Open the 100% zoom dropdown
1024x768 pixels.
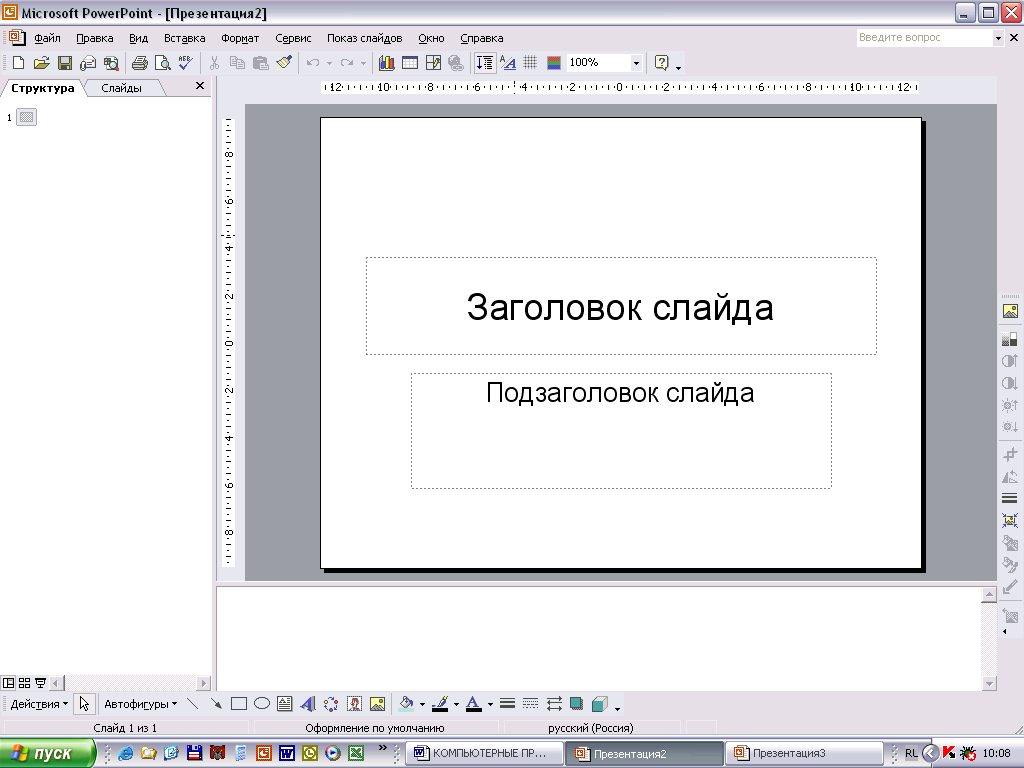(x=636, y=63)
